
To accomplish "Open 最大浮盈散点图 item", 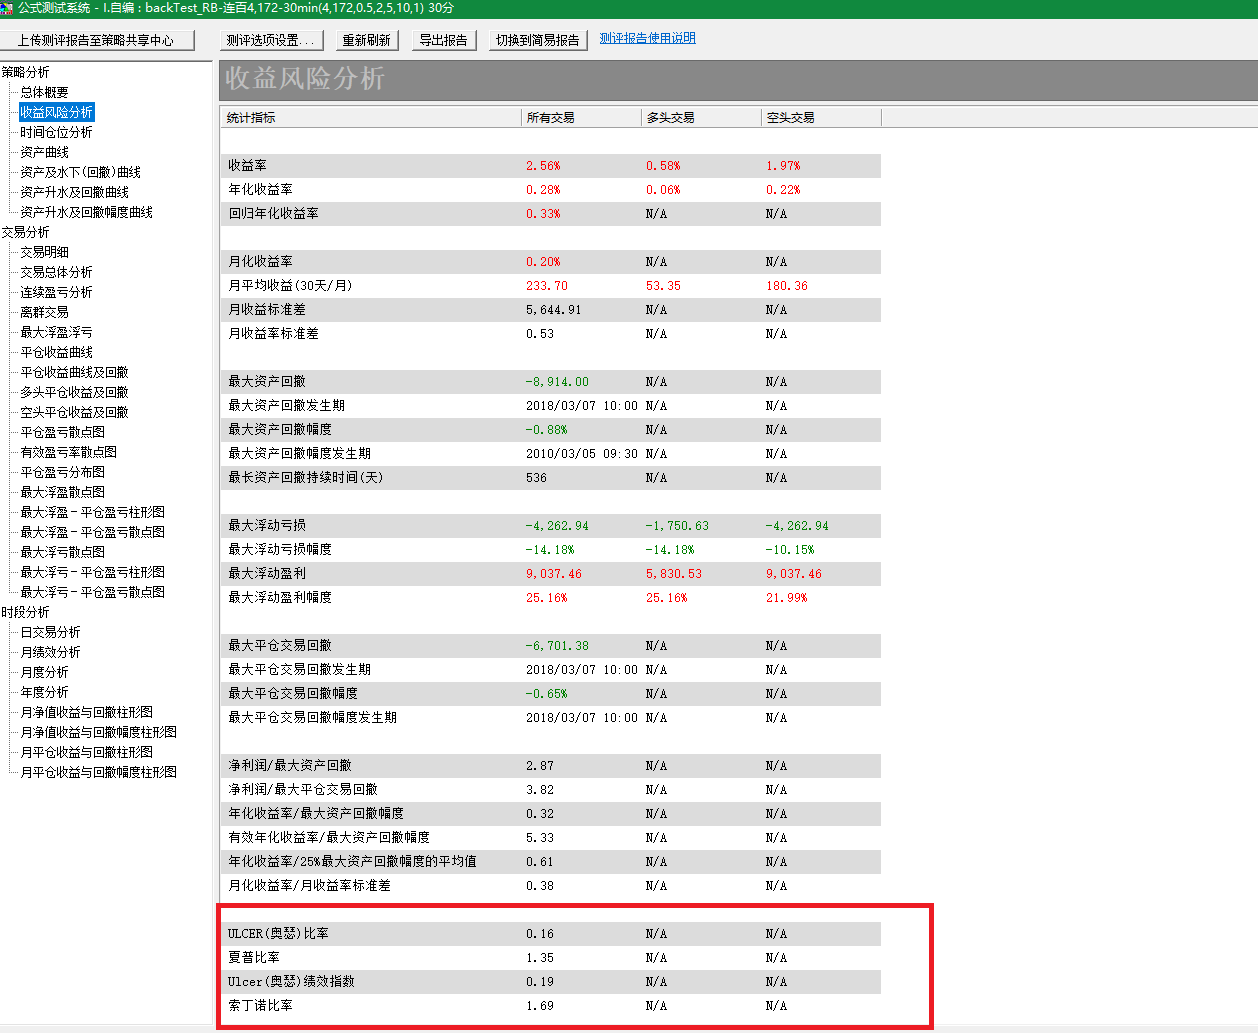I will pos(62,492).
